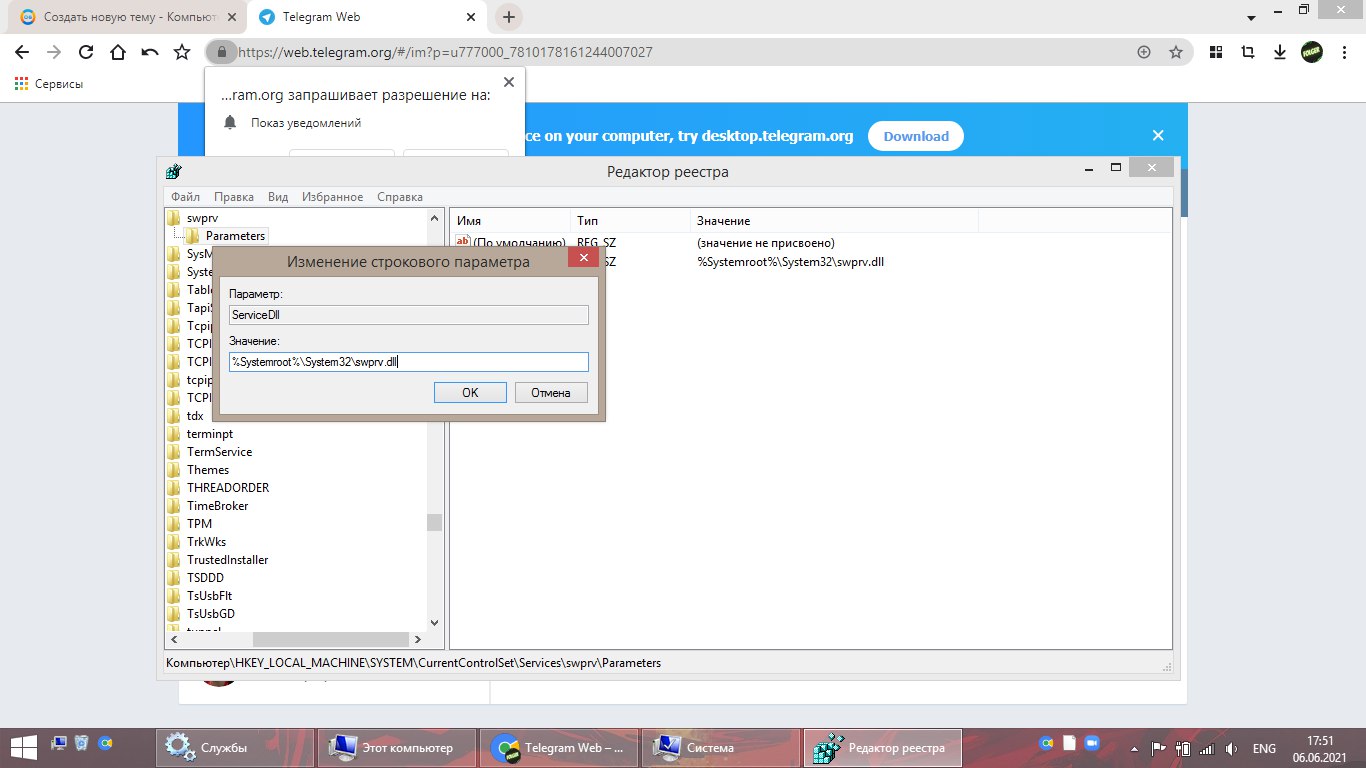This screenshot has width=1366, height=768.
Task: Open the Файл menu in Registry Editor
Action: (185, 197)
